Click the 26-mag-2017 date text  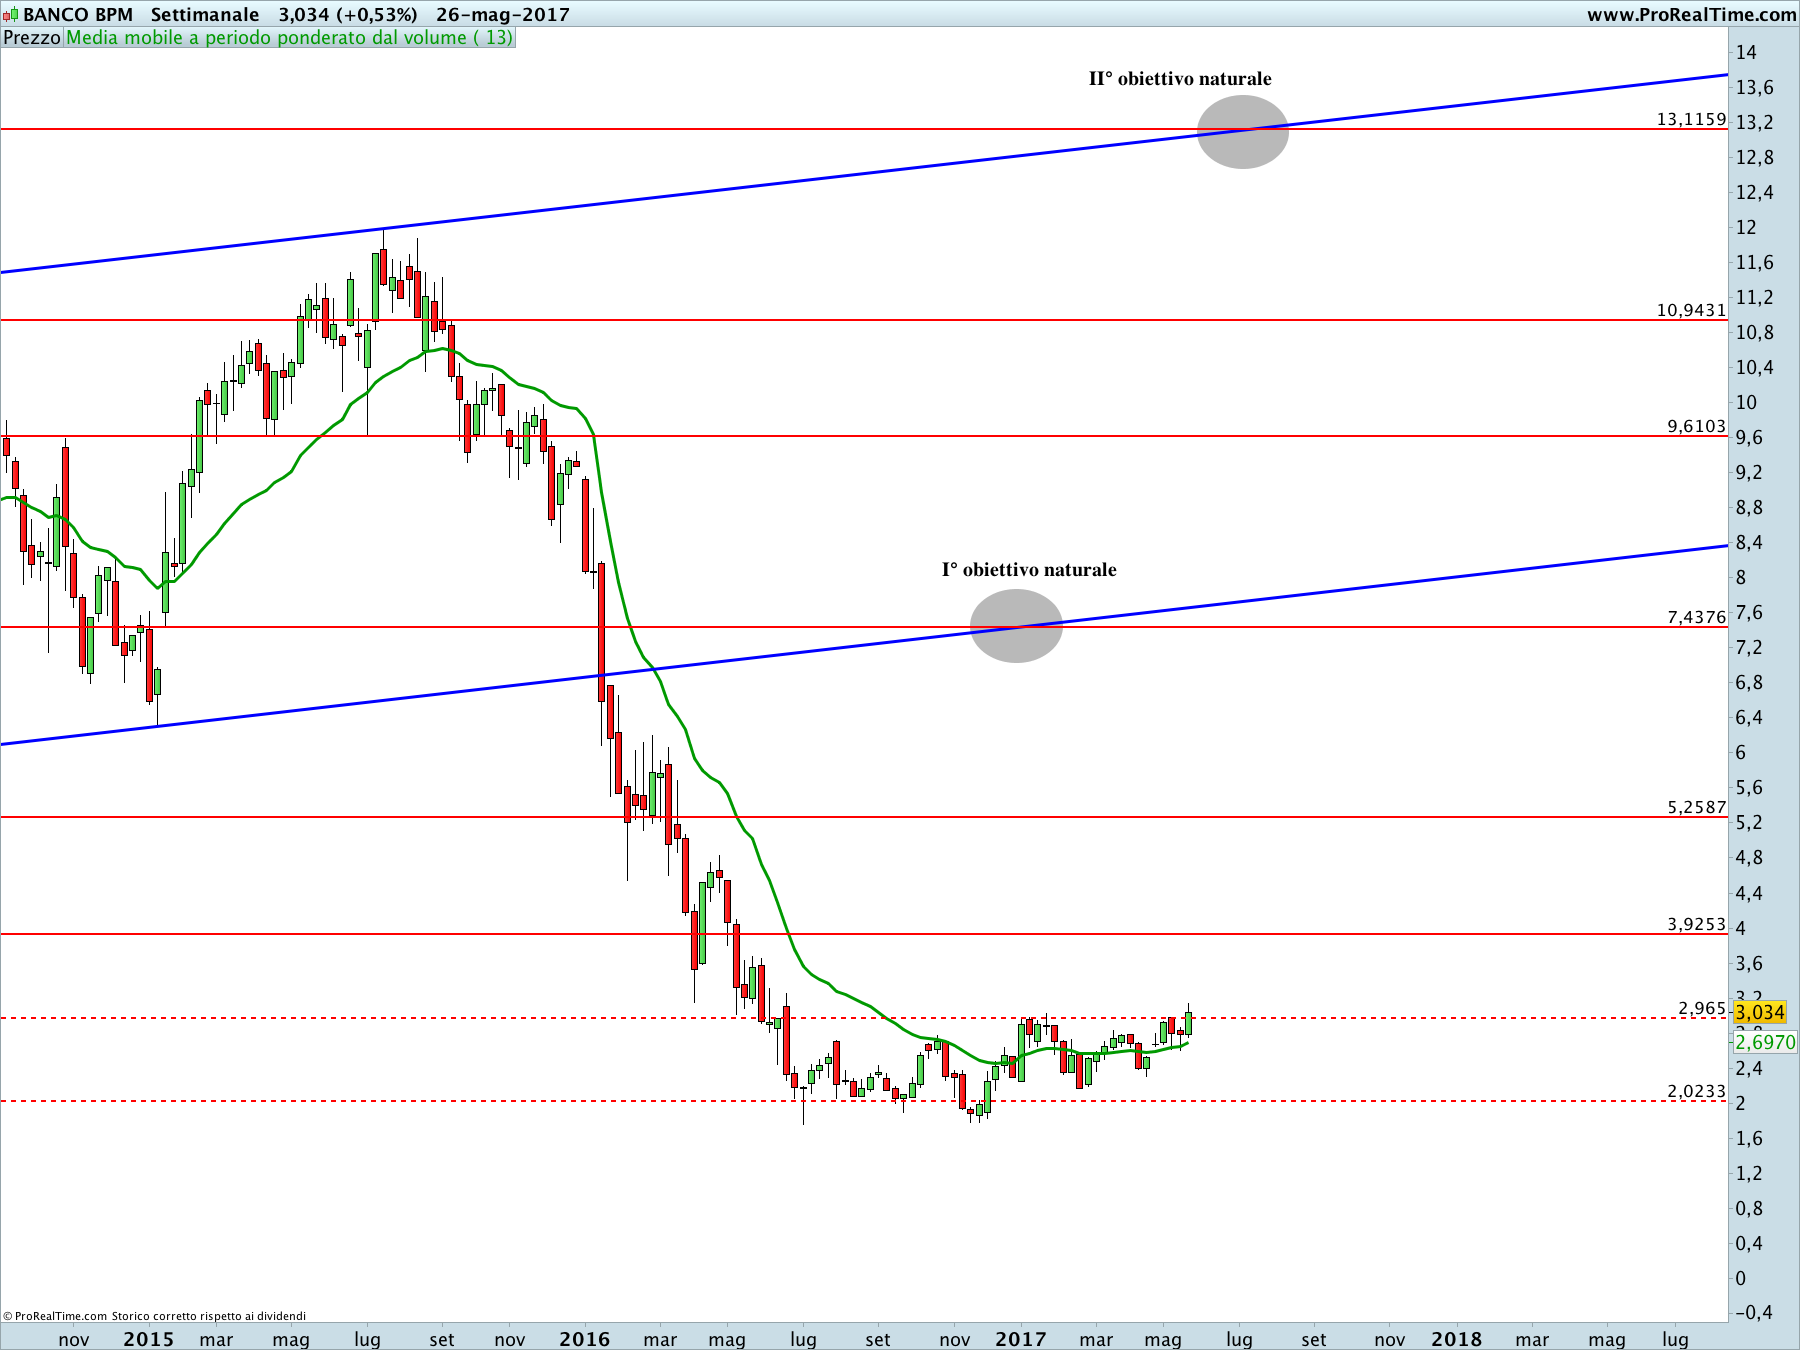503,15
